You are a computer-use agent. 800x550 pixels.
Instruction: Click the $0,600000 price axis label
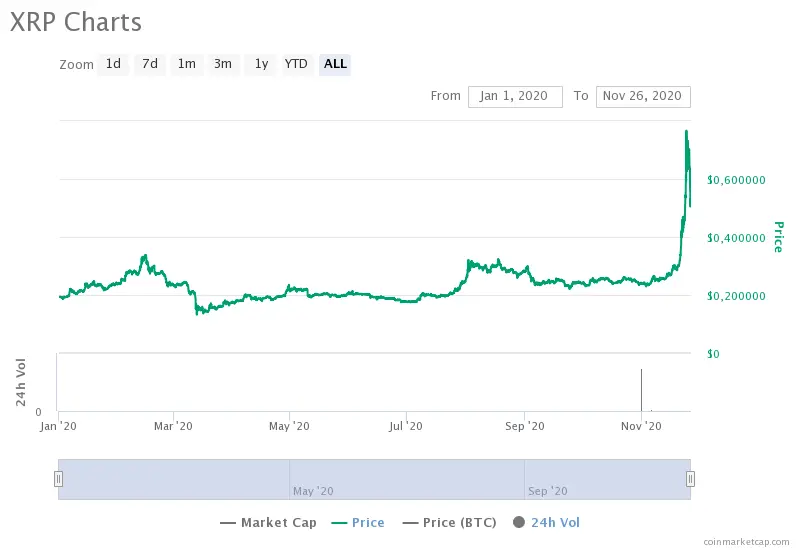(736, 180)
